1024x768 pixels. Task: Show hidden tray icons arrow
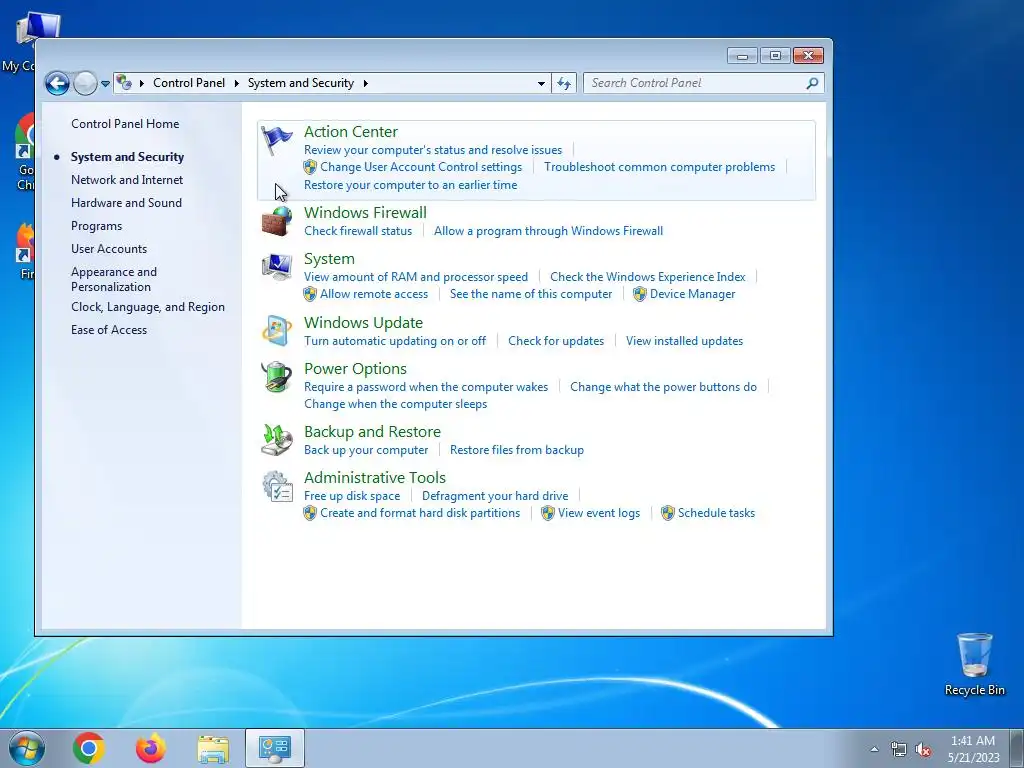coord(874,749)
